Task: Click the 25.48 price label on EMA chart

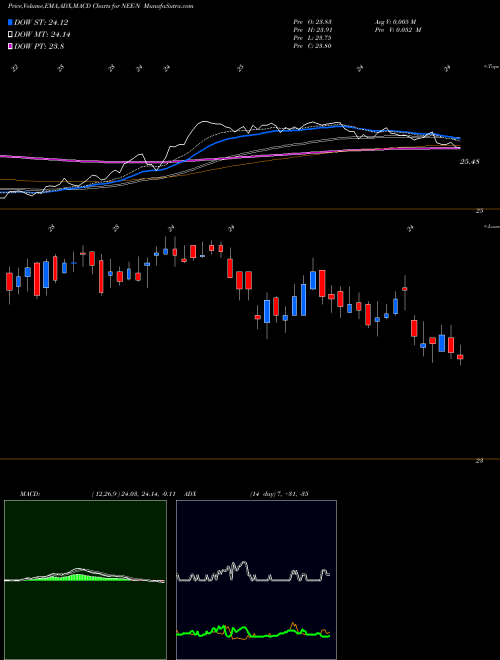Action: point(470,162)
